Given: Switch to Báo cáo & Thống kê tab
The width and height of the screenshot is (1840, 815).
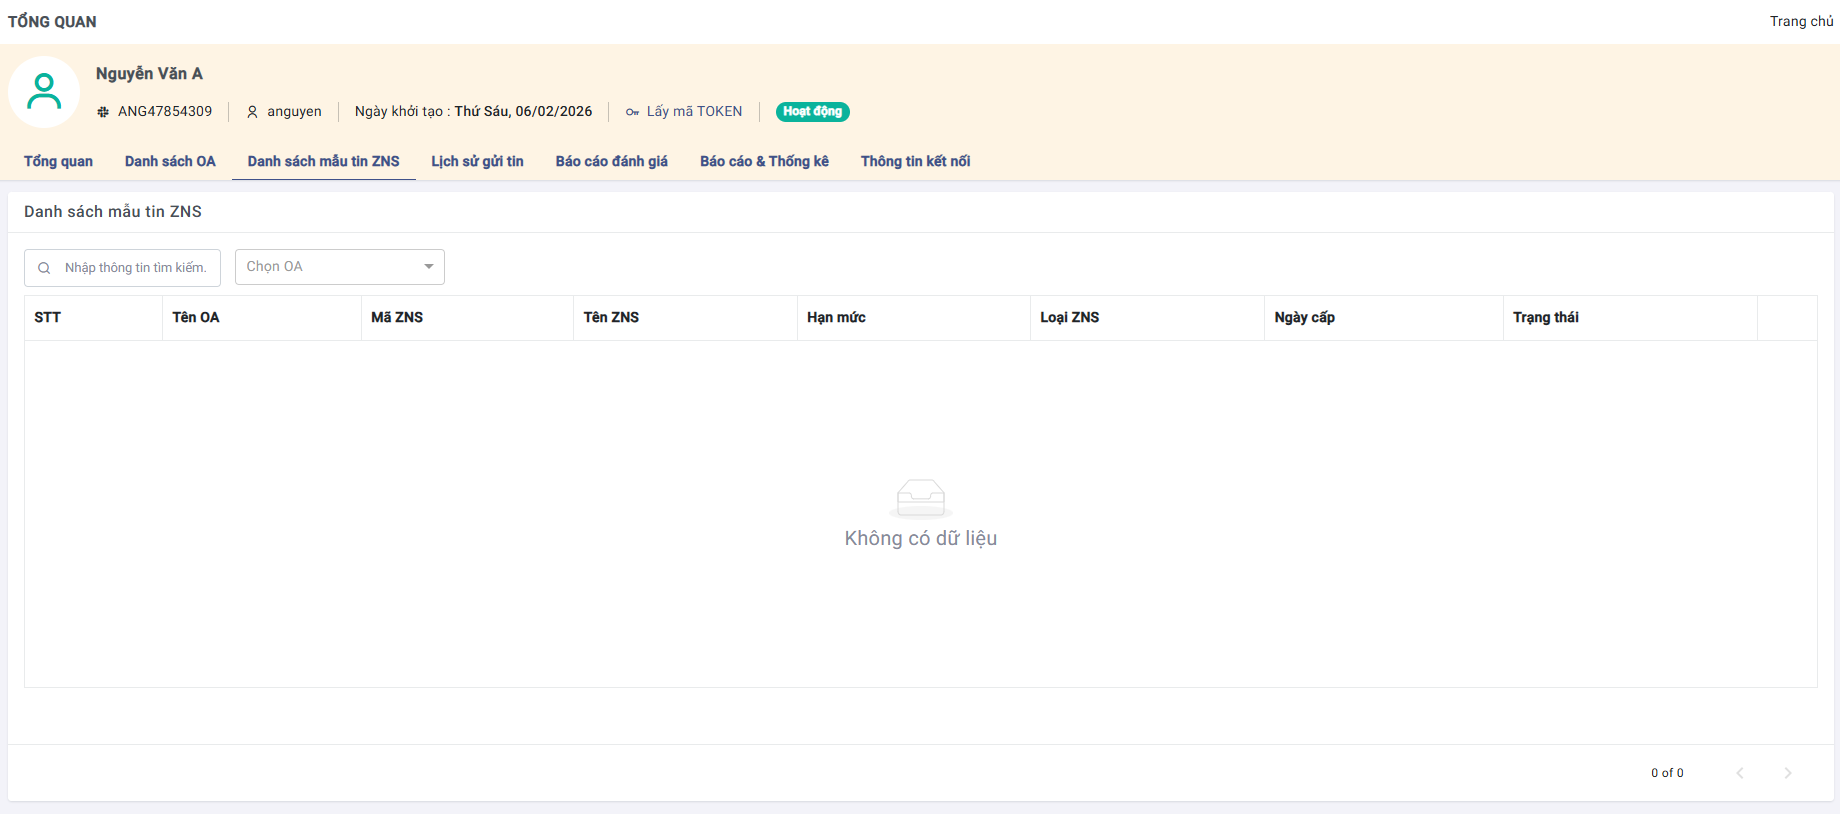Looking at the screenshot, I should [764, 161].
